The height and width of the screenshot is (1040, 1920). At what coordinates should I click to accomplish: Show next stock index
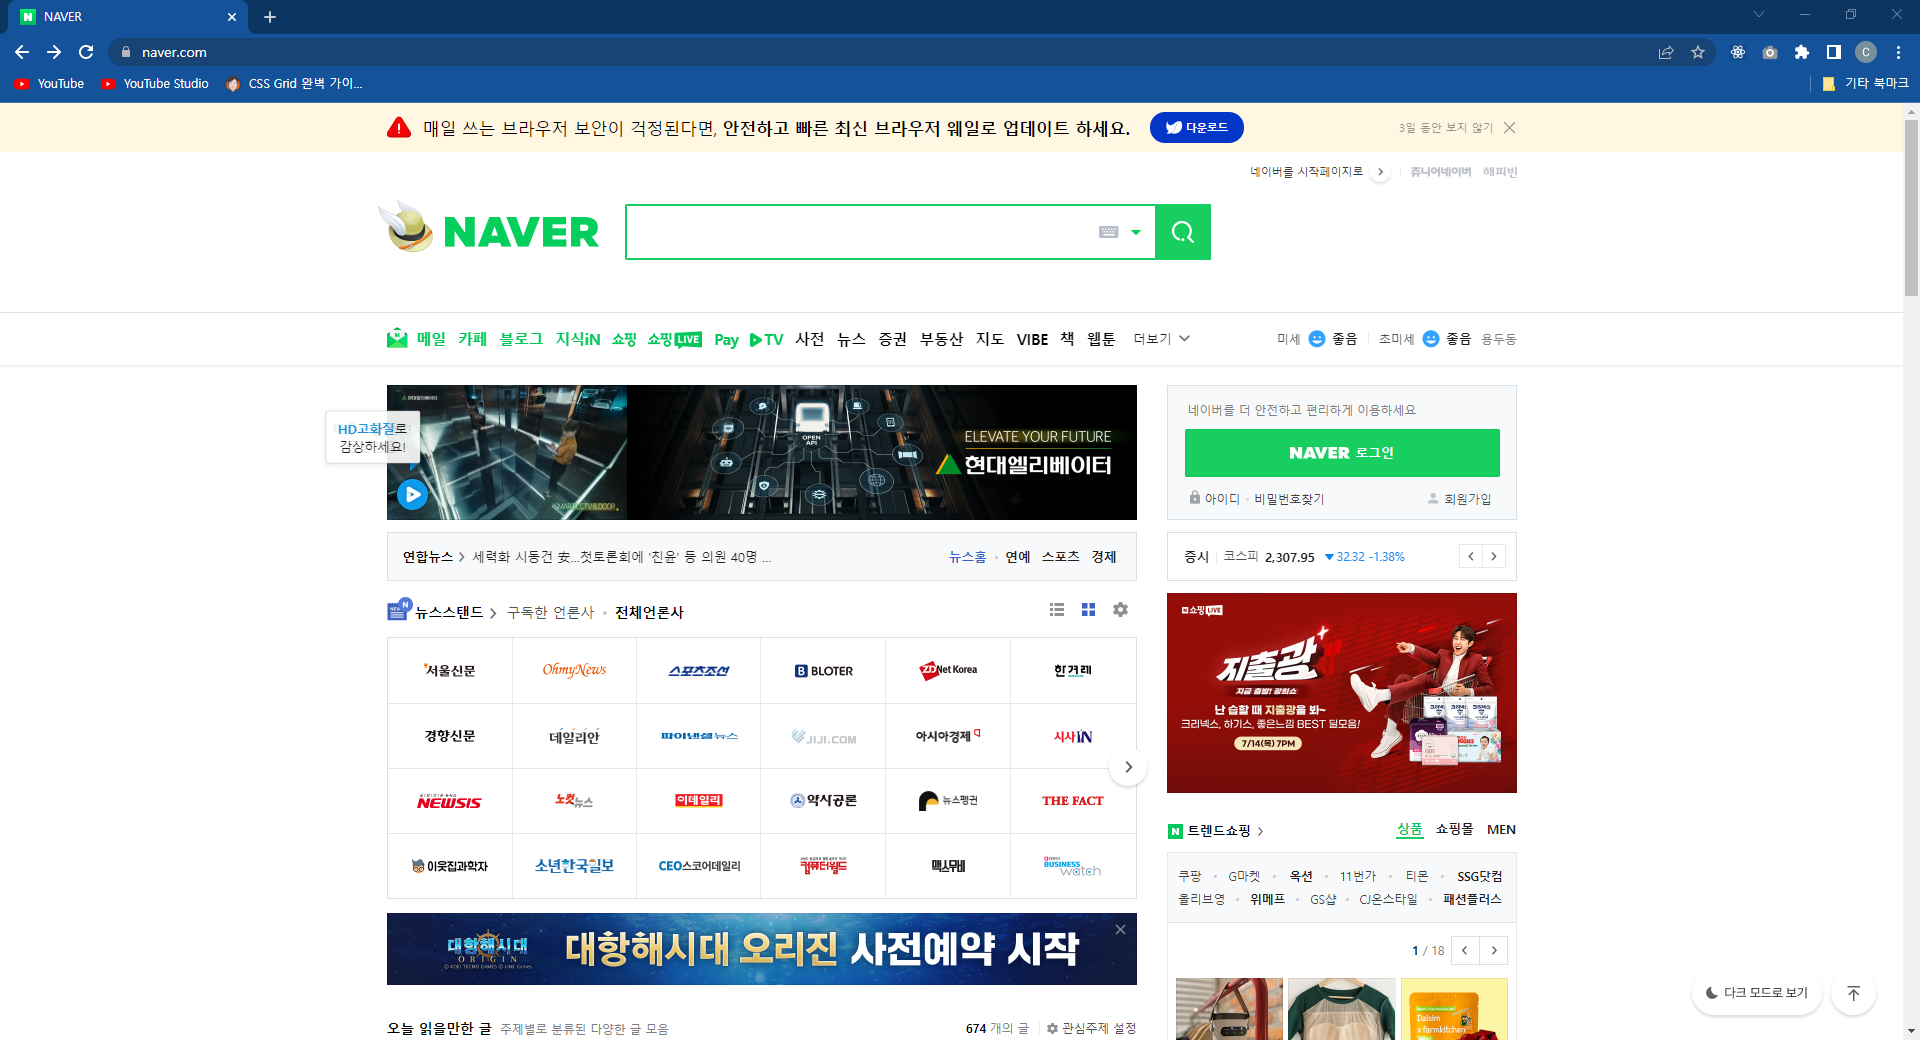[x=1494, y=556]
